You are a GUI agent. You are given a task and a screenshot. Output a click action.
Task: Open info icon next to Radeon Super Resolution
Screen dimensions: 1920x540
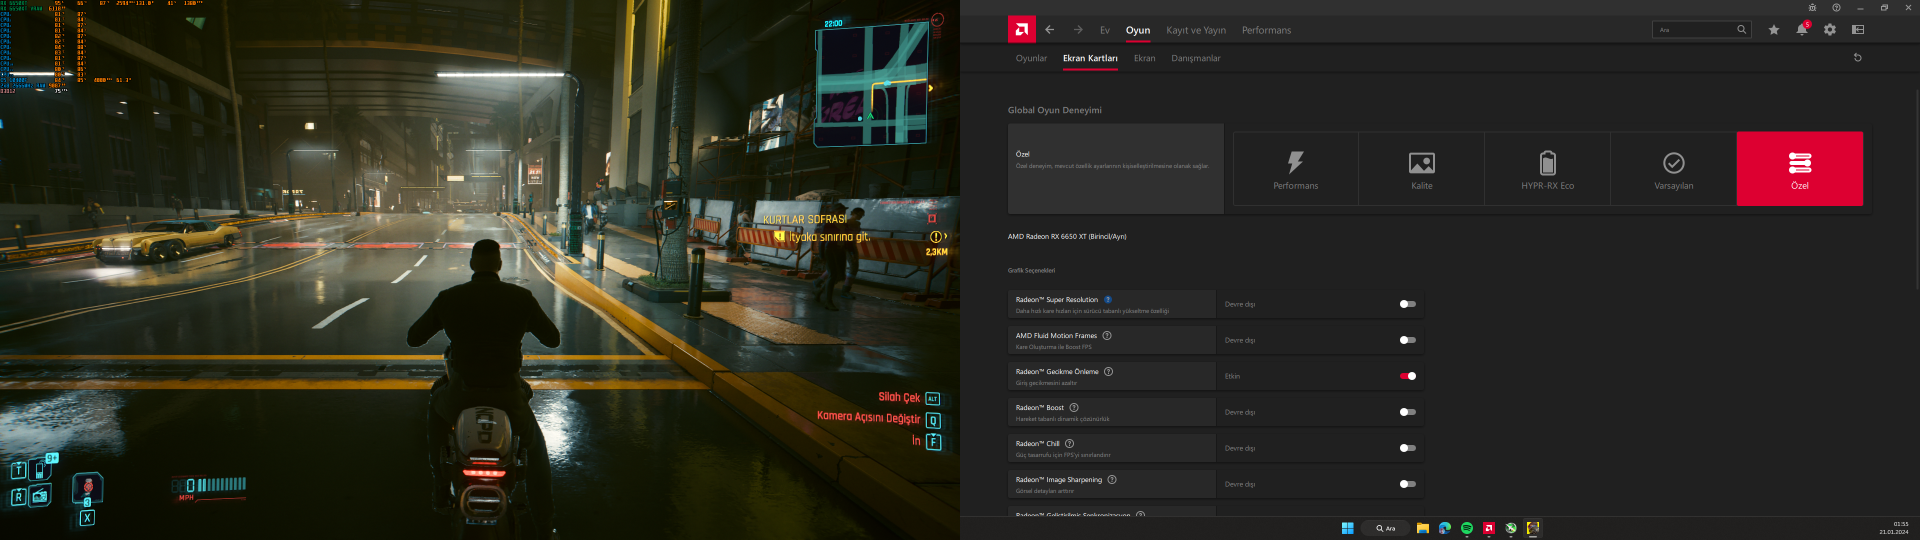[1108, 300]
